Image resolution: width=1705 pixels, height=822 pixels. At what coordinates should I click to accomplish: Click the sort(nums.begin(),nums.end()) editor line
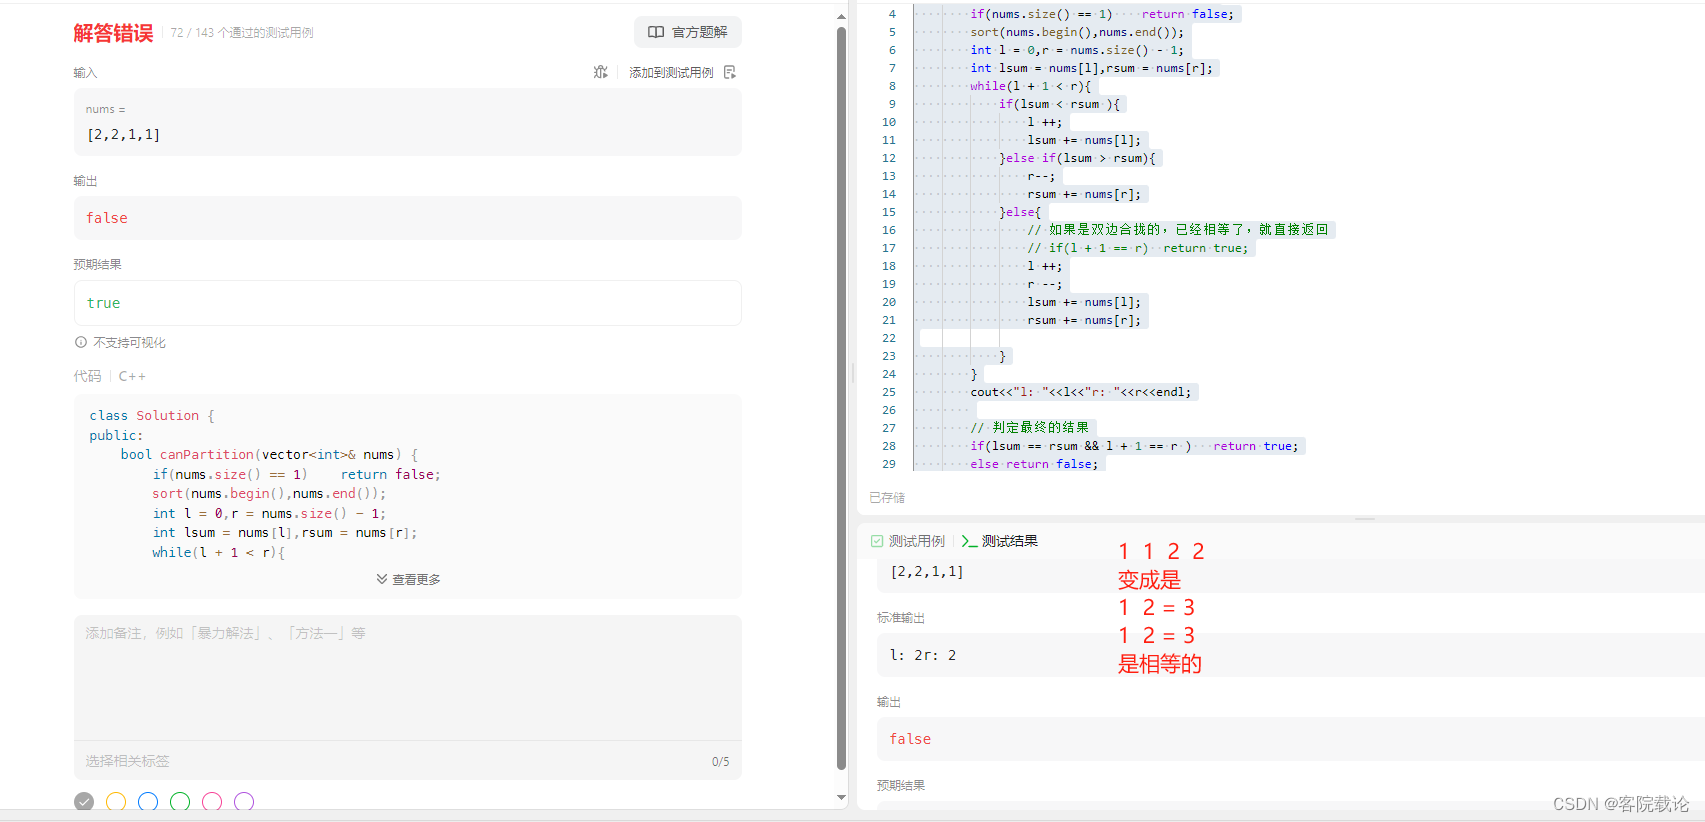pos(1077,32)
